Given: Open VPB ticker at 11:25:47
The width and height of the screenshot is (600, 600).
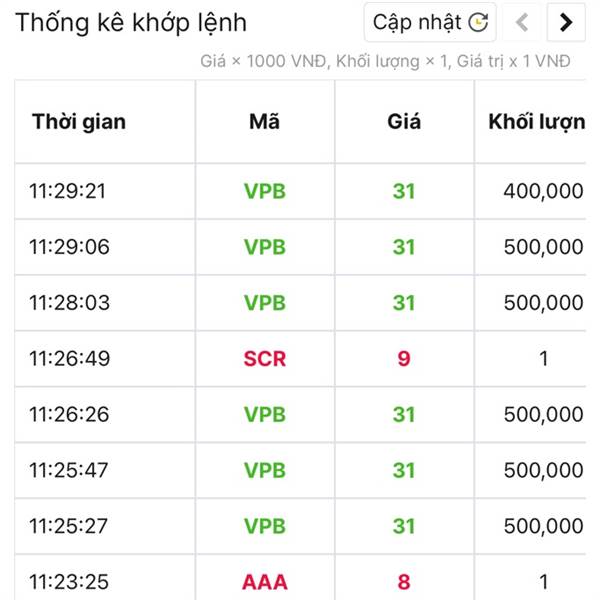Looking at the screenshot, I should point(265,471).
